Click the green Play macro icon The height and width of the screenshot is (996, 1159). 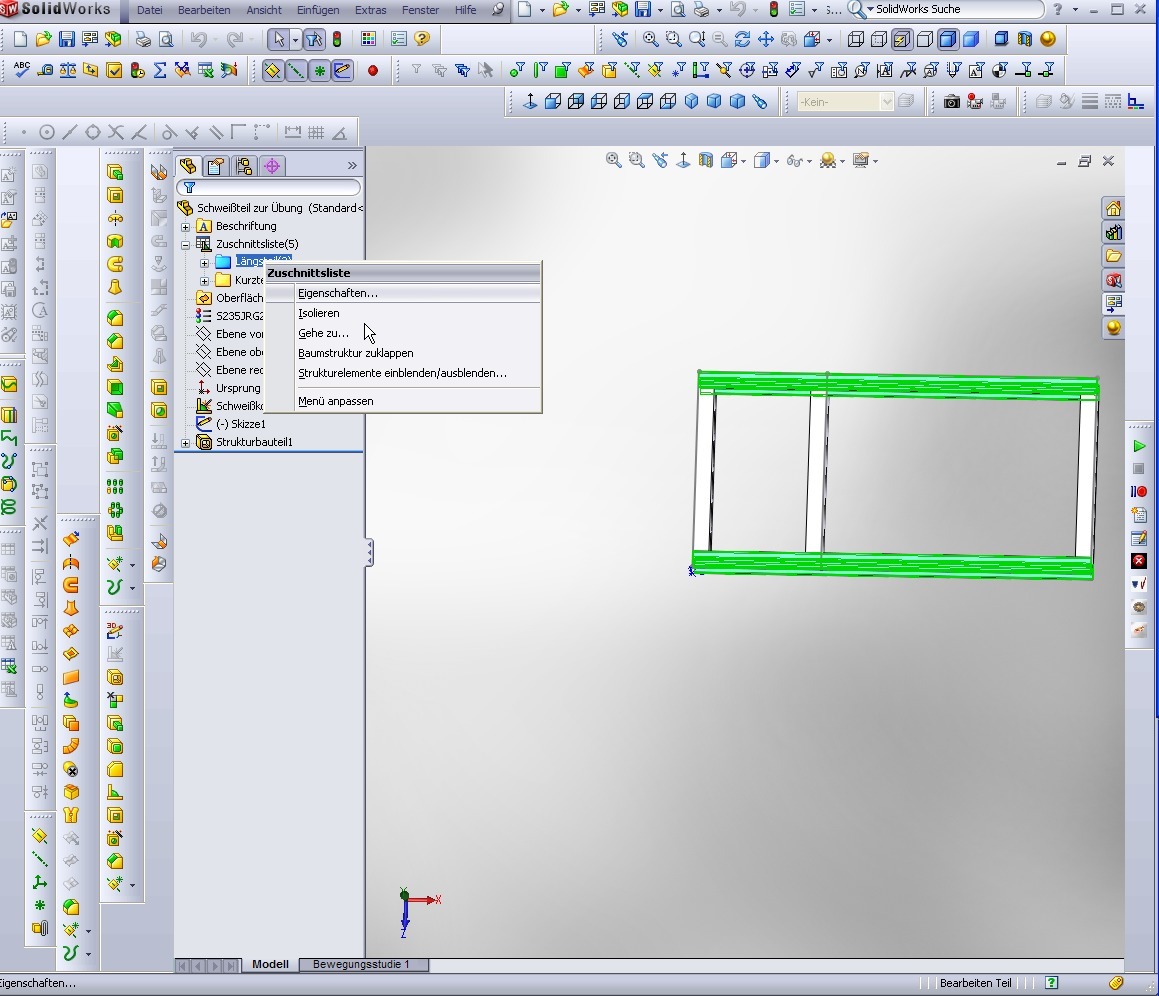click(1139, 446)
